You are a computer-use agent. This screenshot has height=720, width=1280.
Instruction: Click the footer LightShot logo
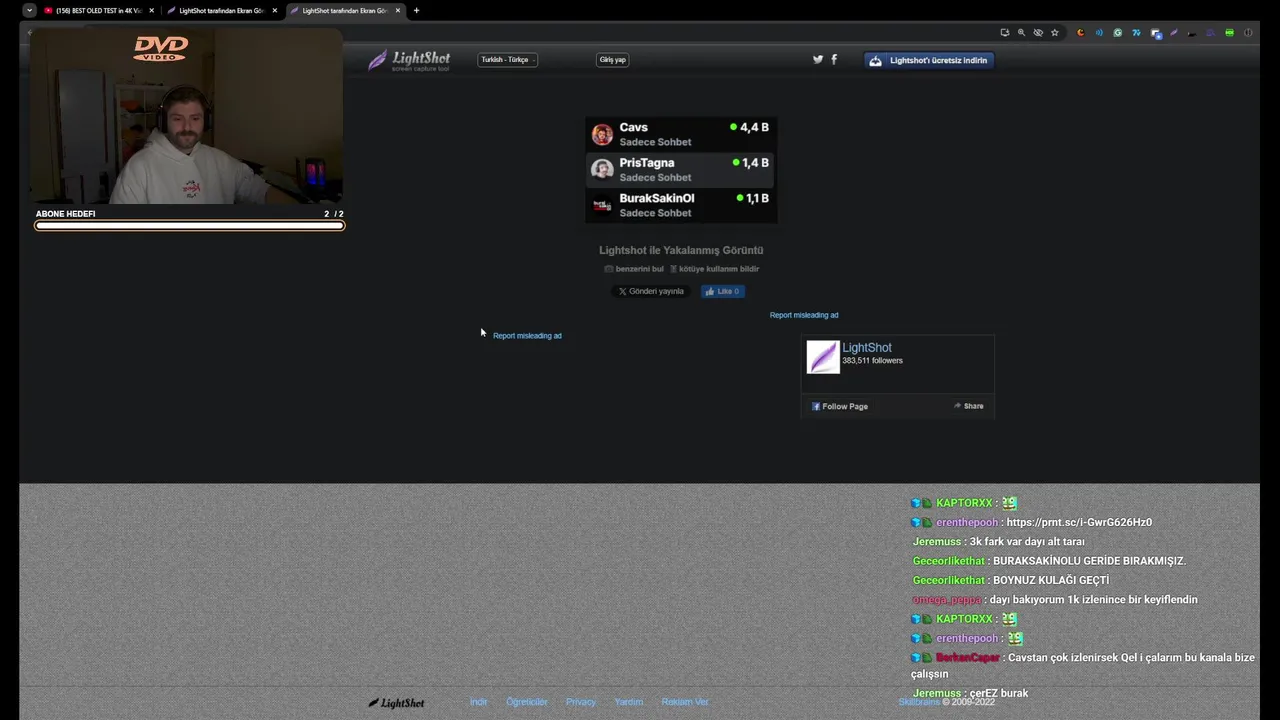(x=396, y=703)
